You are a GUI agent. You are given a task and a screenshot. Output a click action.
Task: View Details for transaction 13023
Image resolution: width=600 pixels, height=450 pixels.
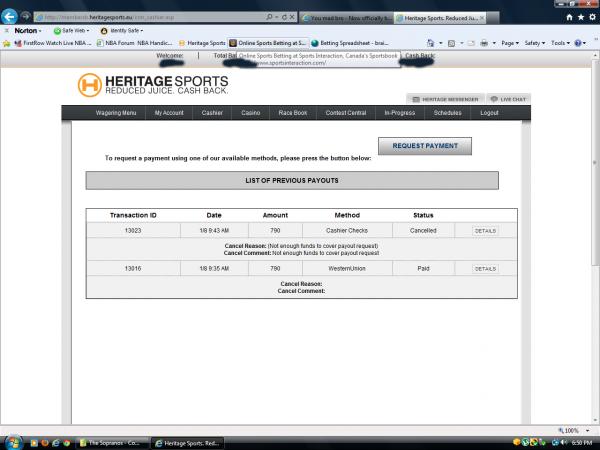[485, 230]
